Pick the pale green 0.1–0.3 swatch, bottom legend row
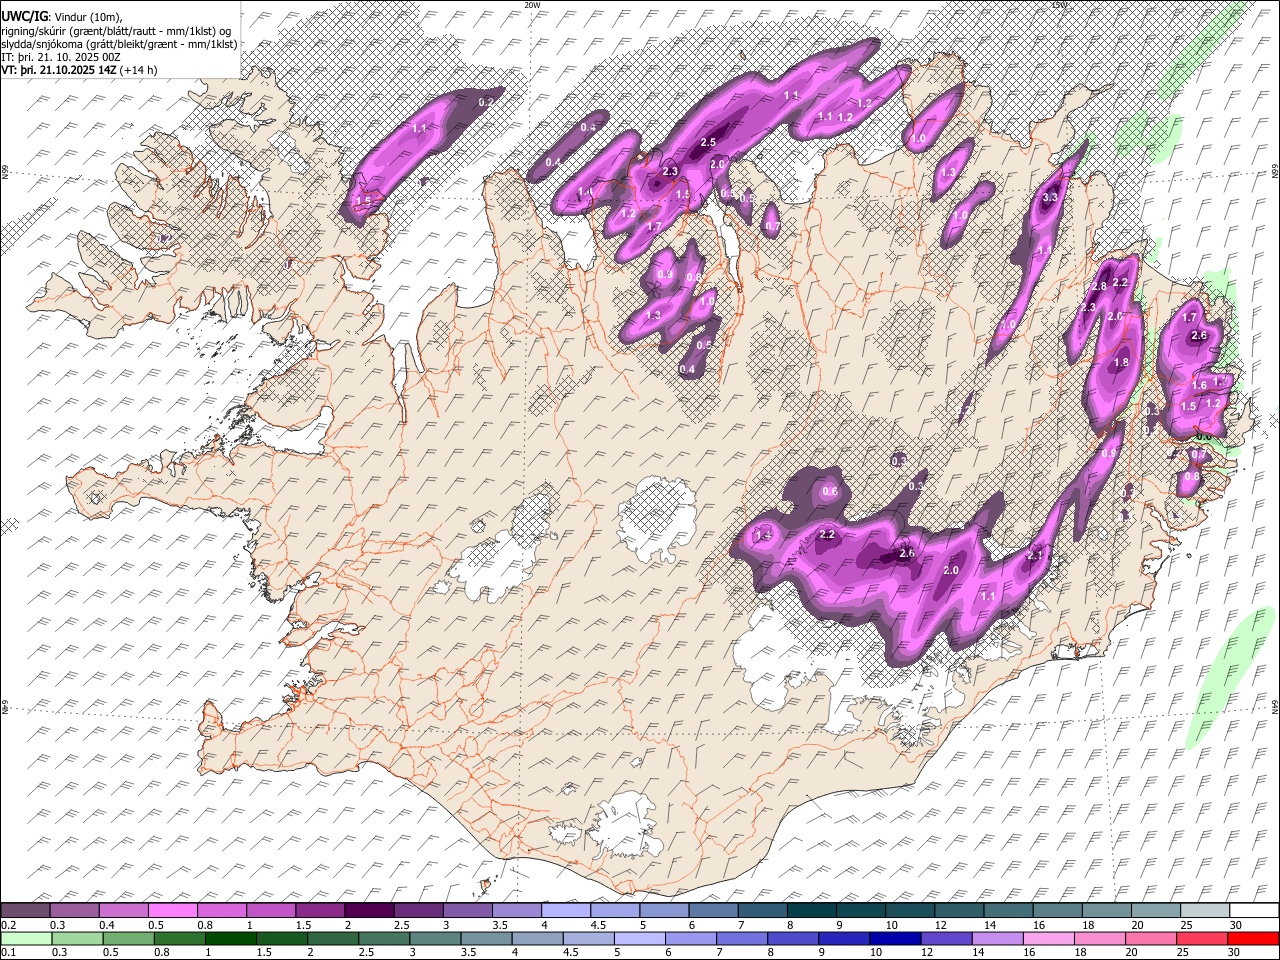Image resolution: width=1280 pixels, height=960 pixels. click(x=27, y=938)
